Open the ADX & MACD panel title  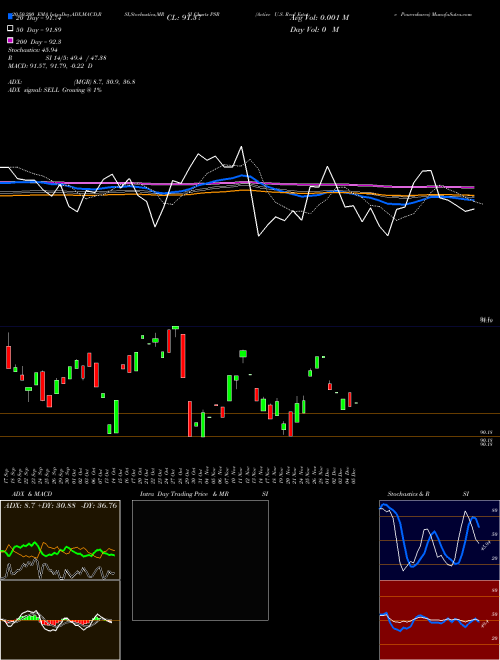point(32,494)
